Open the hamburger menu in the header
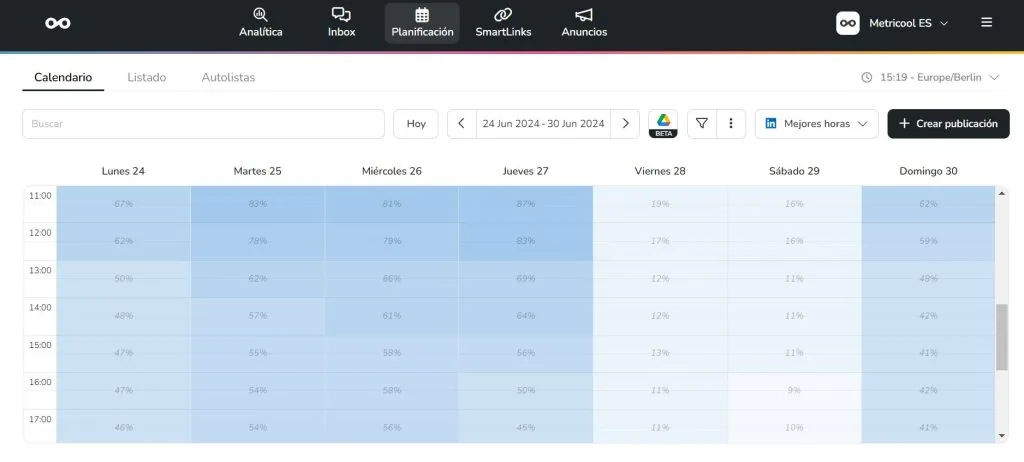This screenshot has width=1024, height=462. pos(987,22)
